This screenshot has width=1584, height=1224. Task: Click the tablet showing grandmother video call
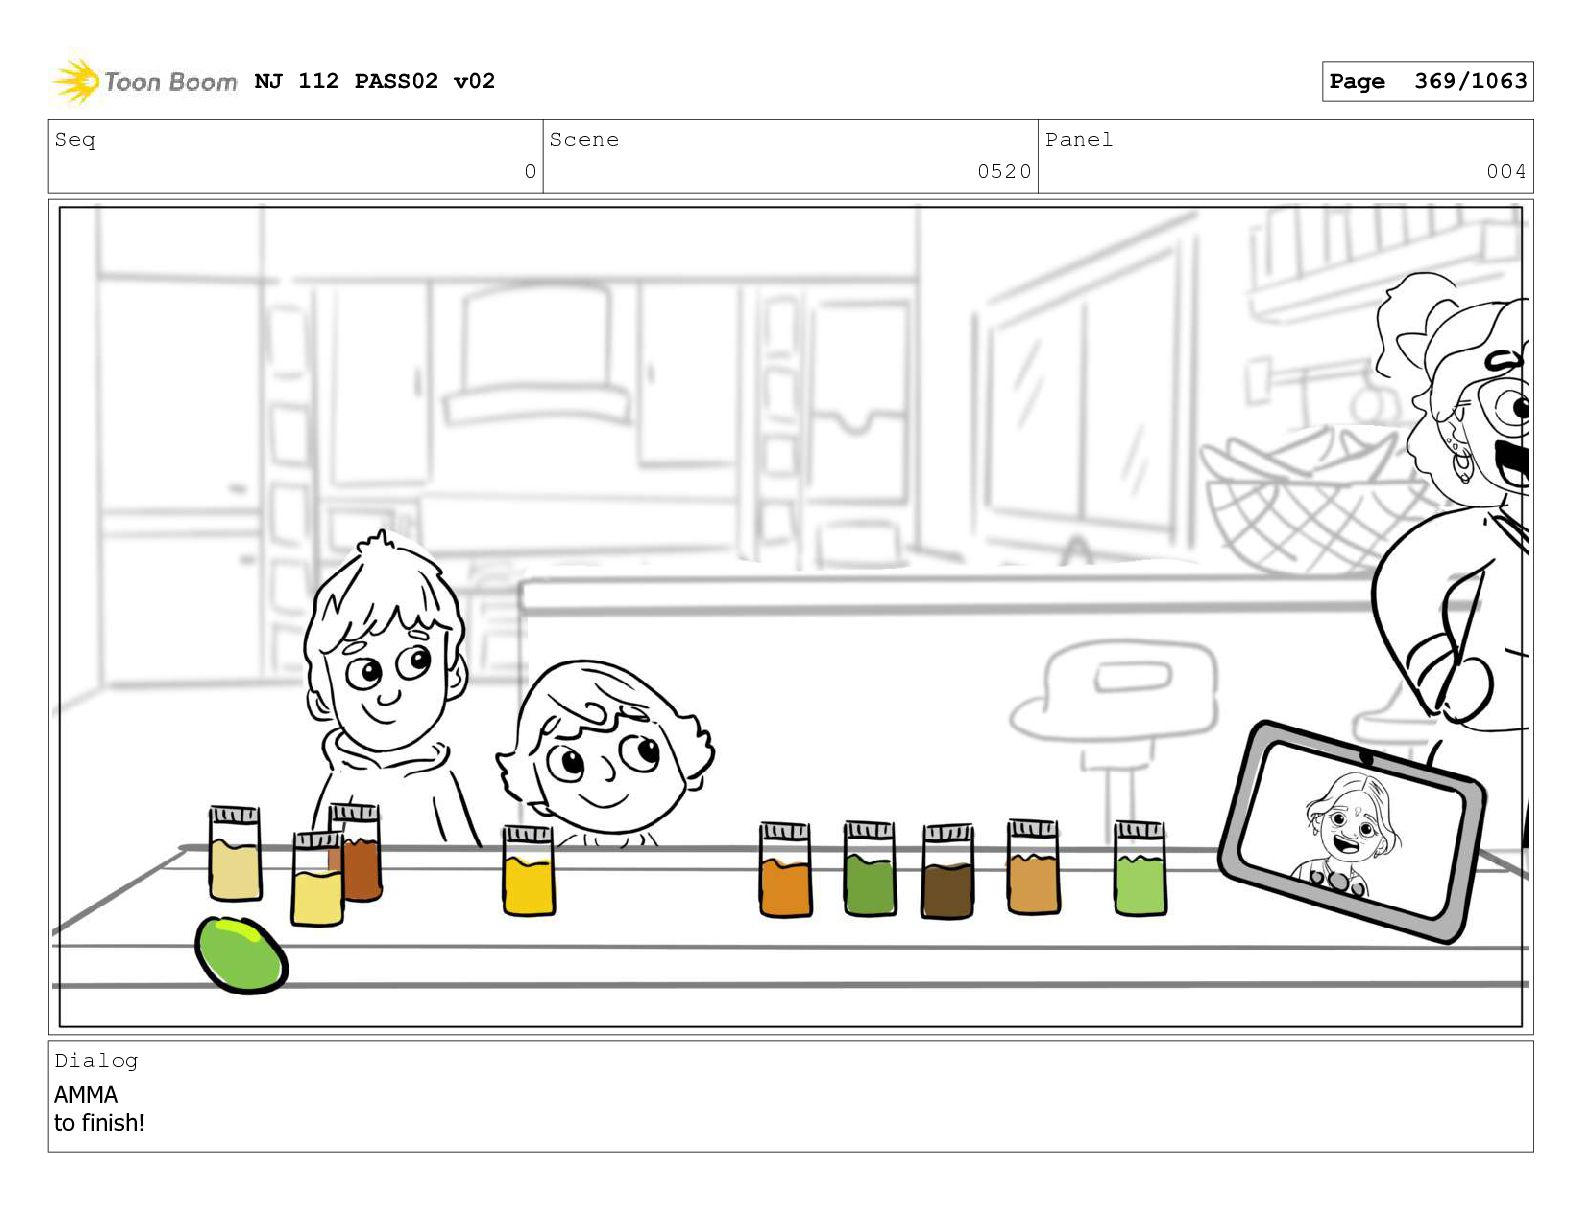point(1352,831)
